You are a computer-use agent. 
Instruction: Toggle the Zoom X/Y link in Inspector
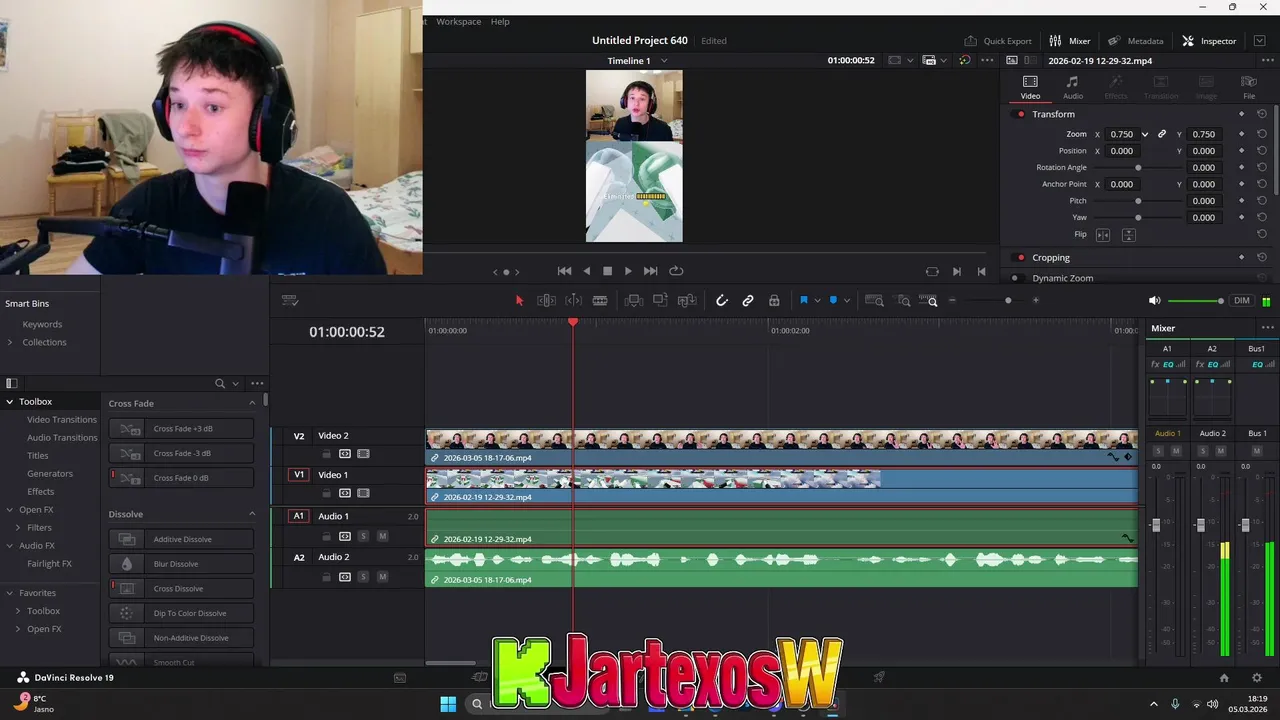[x=1162, y=134]
